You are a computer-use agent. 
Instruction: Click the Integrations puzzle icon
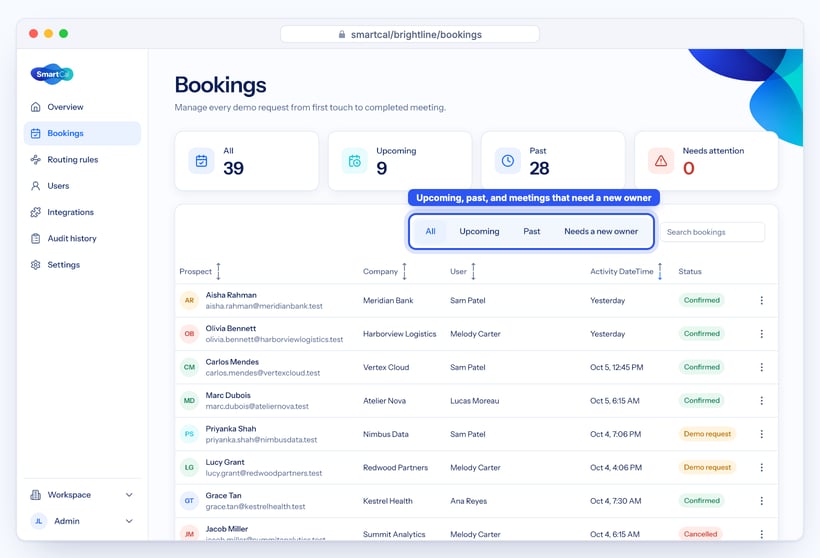36,212
